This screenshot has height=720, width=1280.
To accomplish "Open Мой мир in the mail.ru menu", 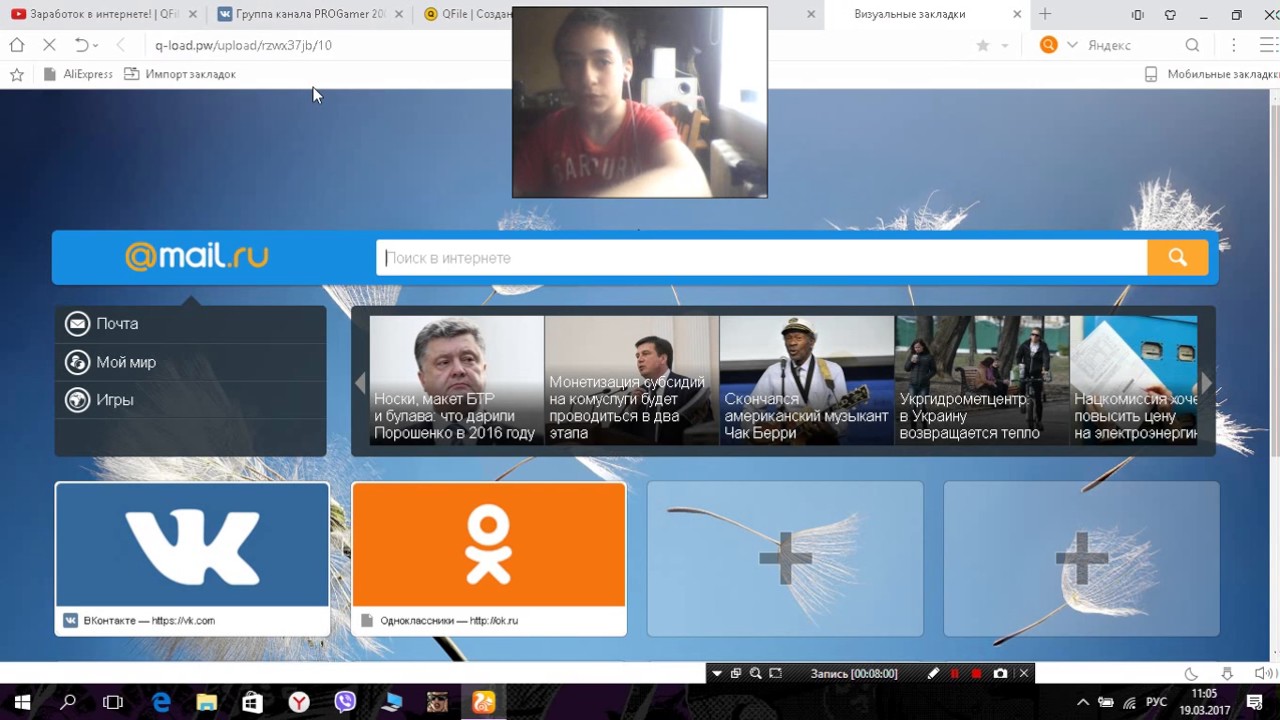I will [190, 362].
